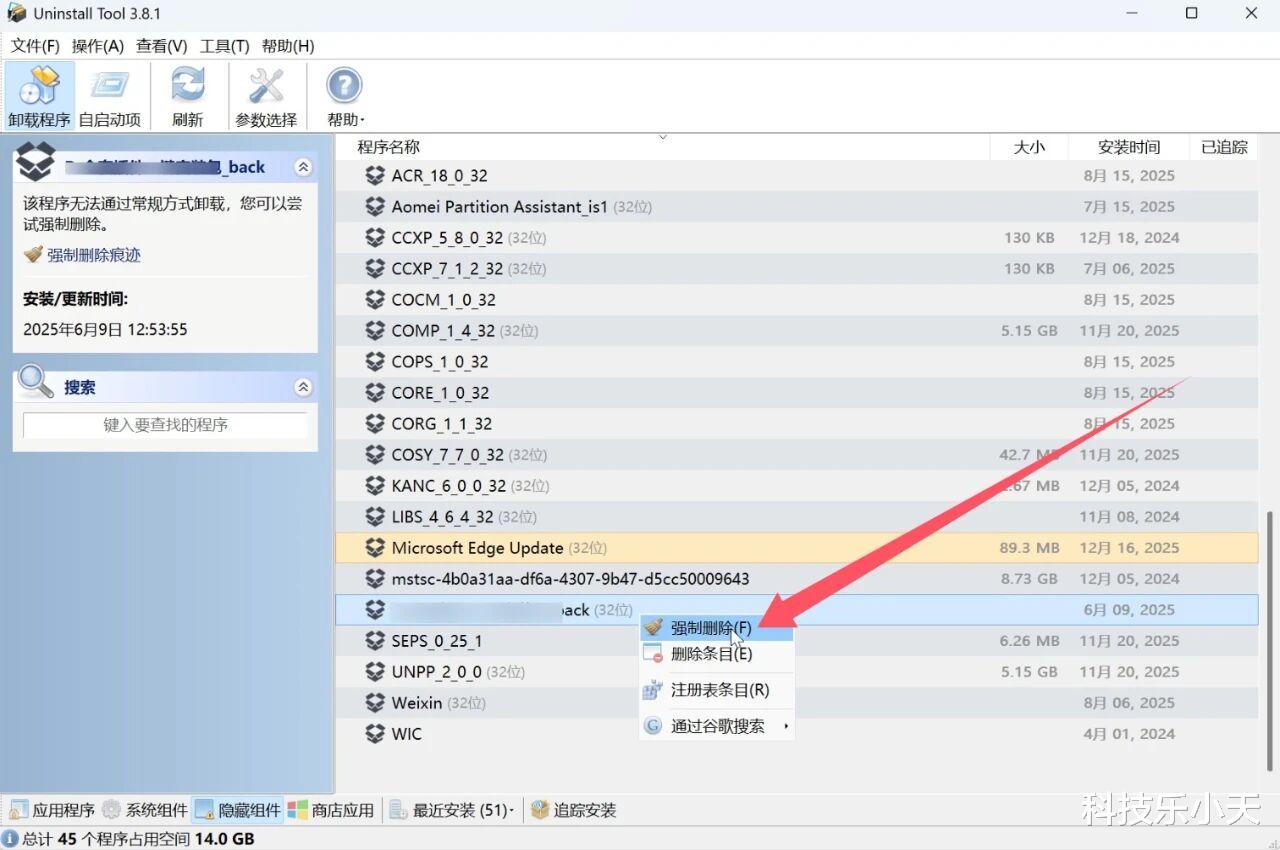Click the icon beside mstsc-4b0a31aa entry
Image resolution: width=1280 pixels, height=850 pixels.
point(375,579)
